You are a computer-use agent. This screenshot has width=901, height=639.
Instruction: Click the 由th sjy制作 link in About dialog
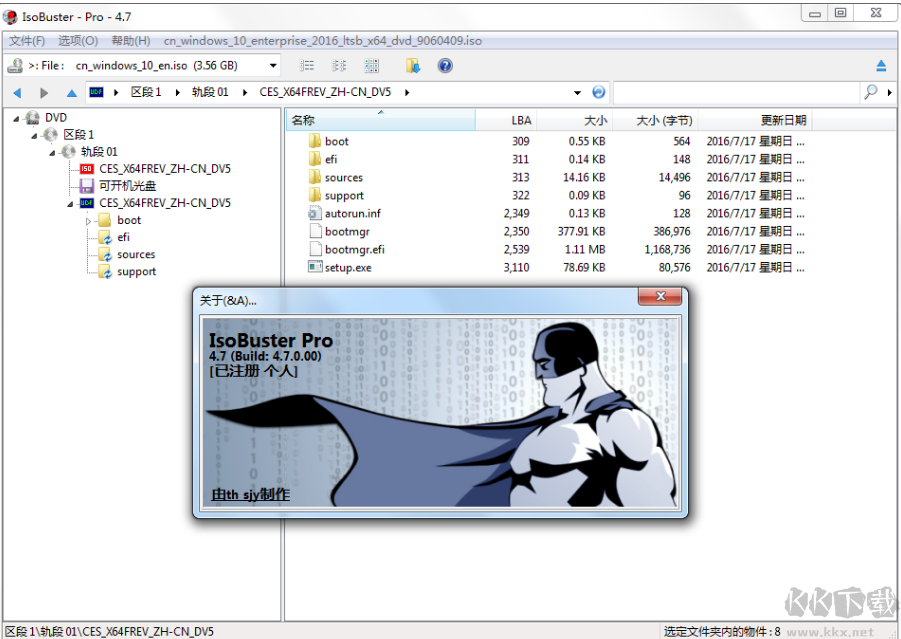250,494
